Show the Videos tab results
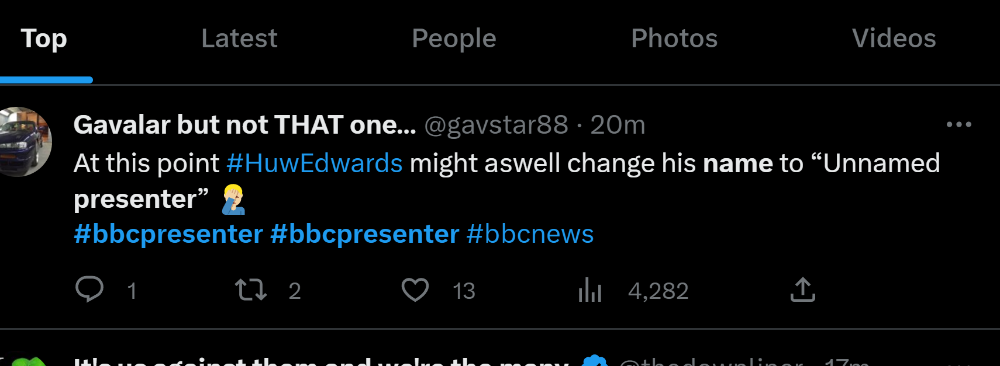Viewport: 1000px width, 366px height. pyautogui.click(x=894, y=39)
